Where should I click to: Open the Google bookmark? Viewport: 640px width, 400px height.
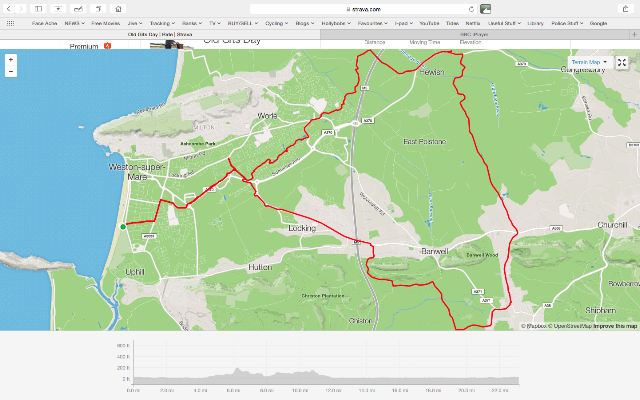[598, 23]
